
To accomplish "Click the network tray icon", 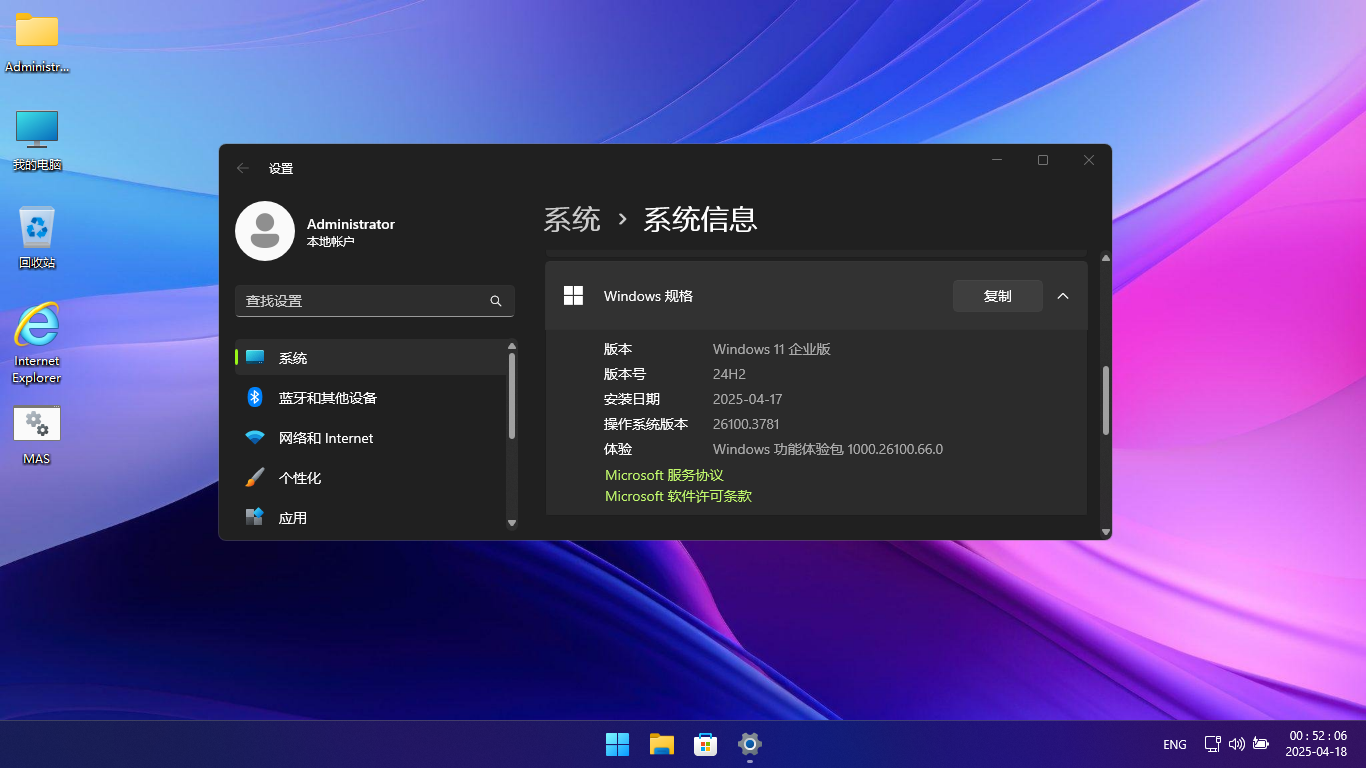I will pyautogui.click(x=1212, y=744).
